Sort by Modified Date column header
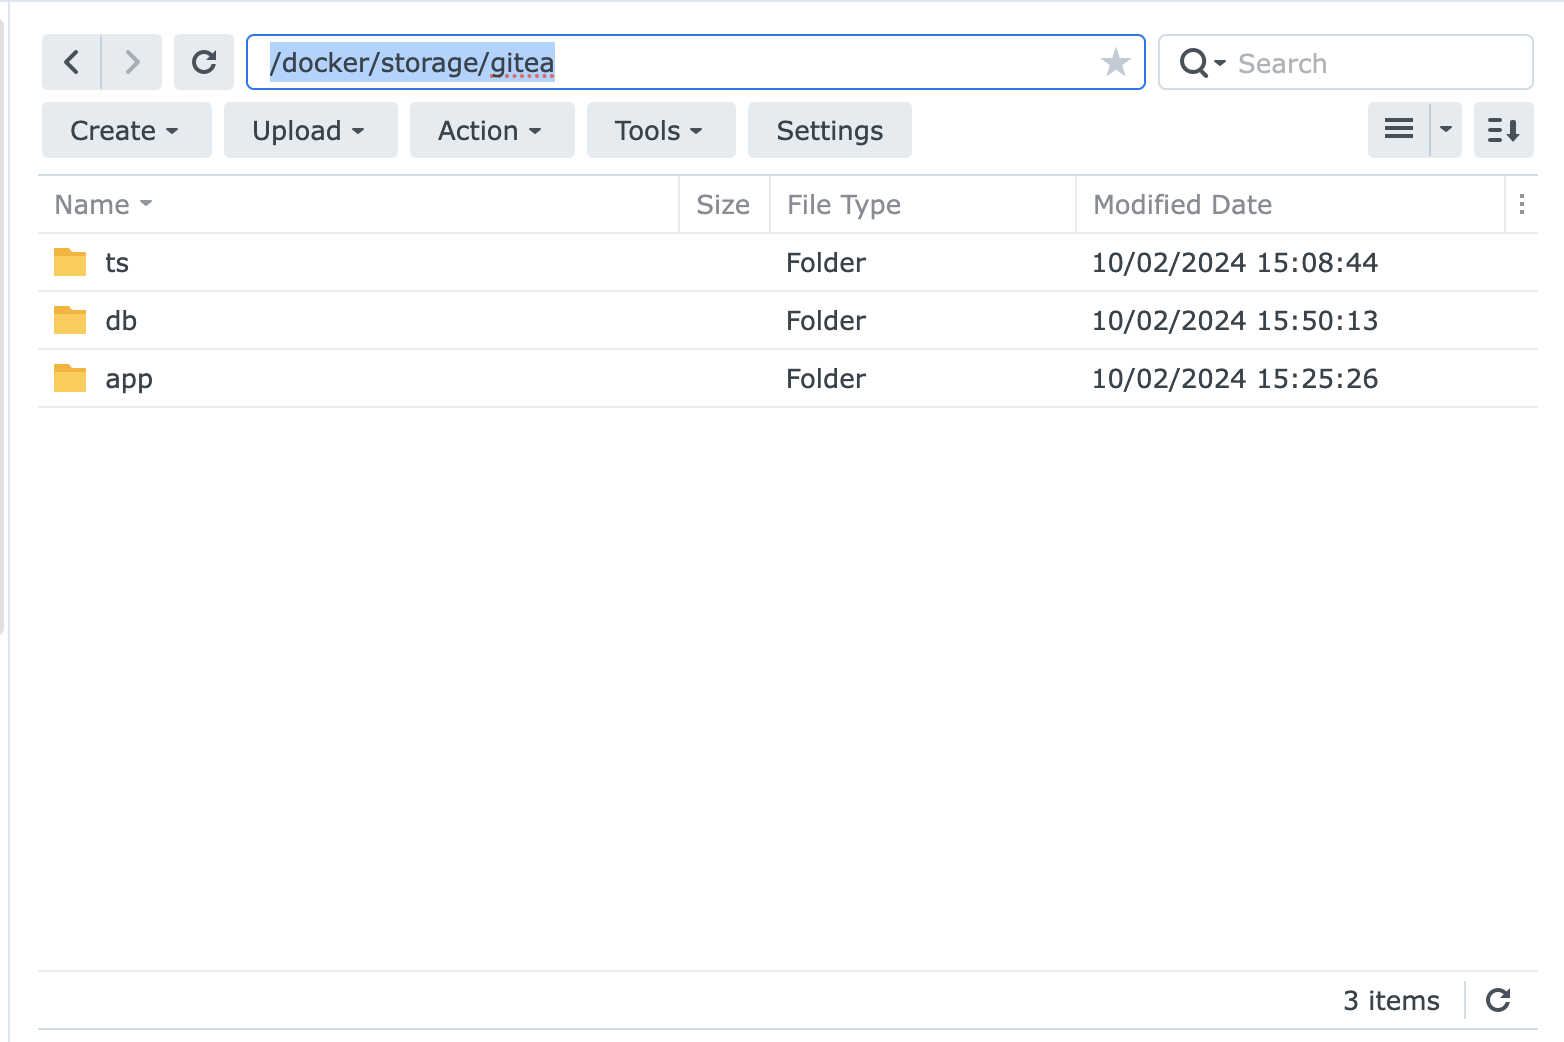 tap(1290, 204)
